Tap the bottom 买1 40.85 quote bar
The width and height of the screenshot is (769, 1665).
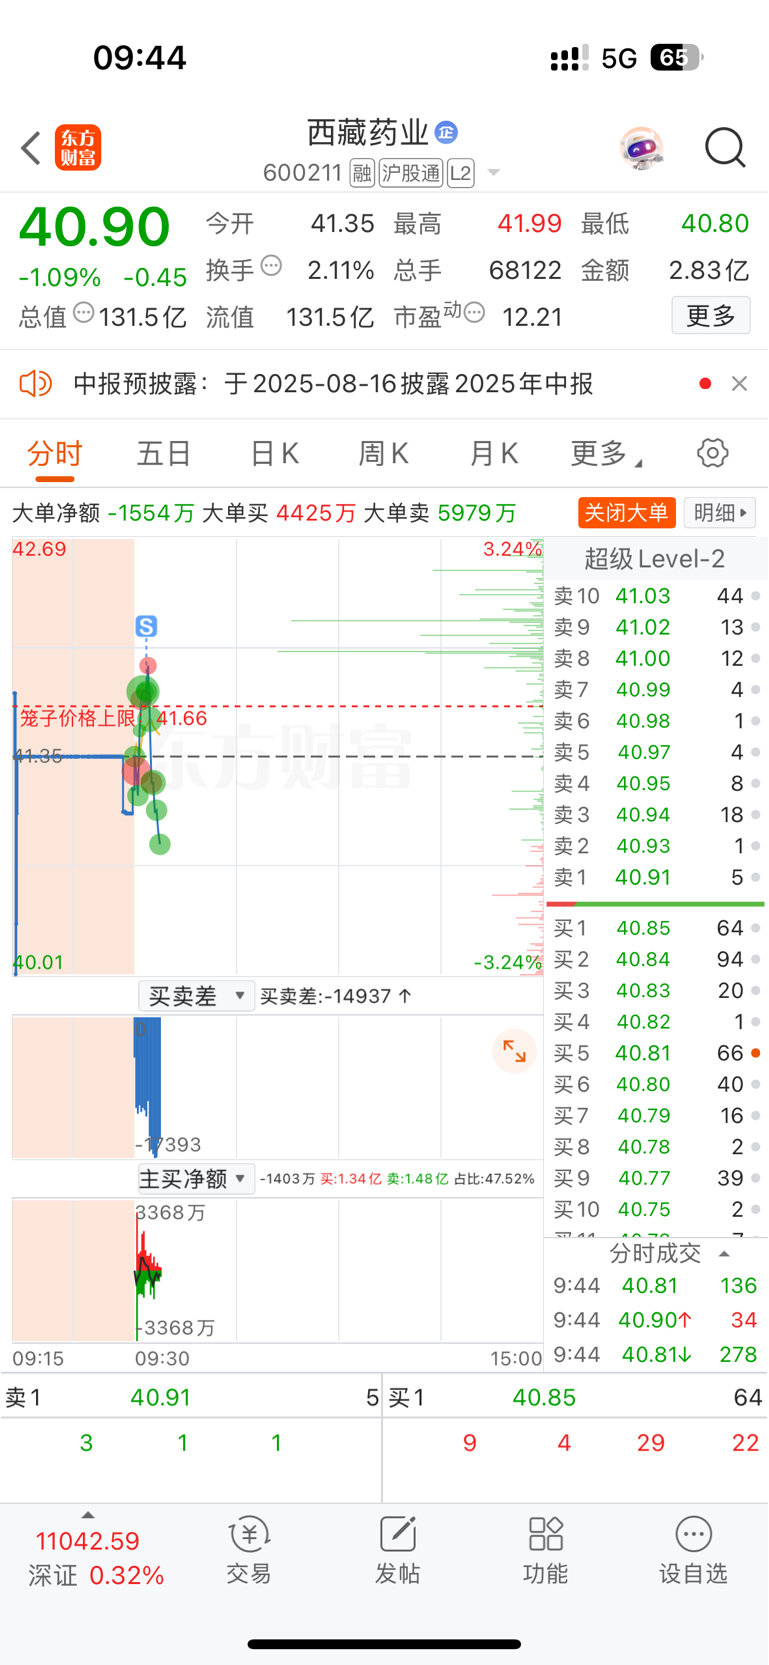click(x=576, y=1397)
